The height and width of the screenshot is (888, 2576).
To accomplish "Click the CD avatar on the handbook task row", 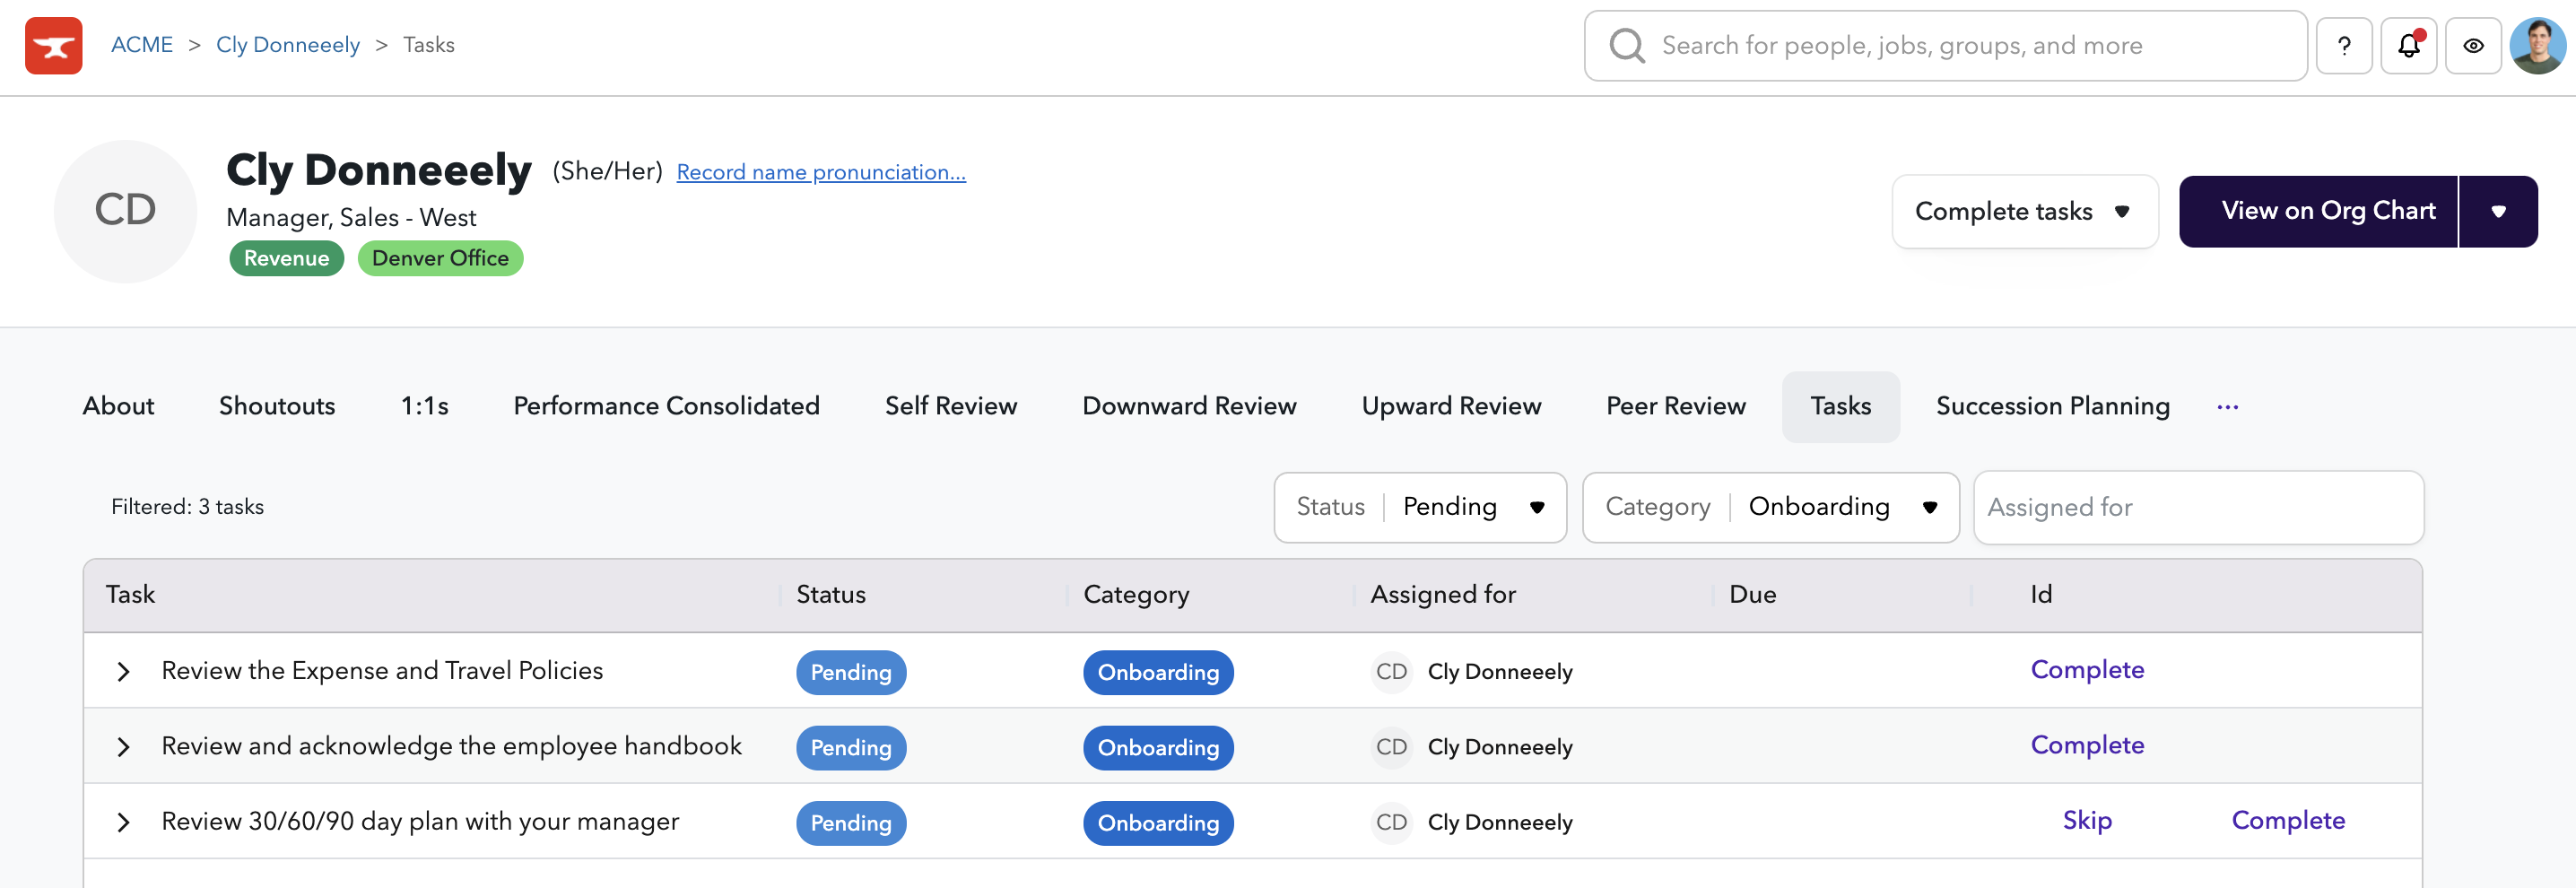I will coord(1391,747).
